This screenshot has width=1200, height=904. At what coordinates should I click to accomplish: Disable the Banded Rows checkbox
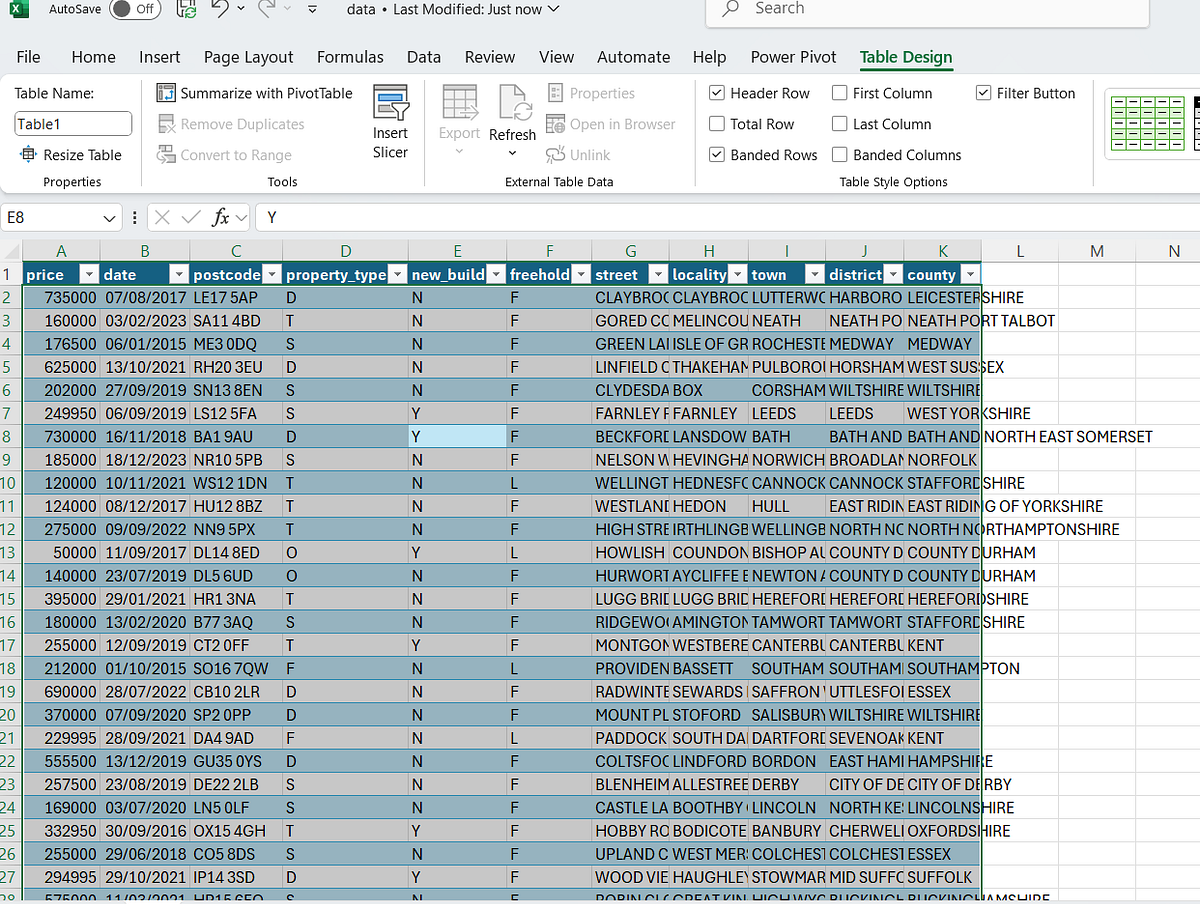coord(718,155)
